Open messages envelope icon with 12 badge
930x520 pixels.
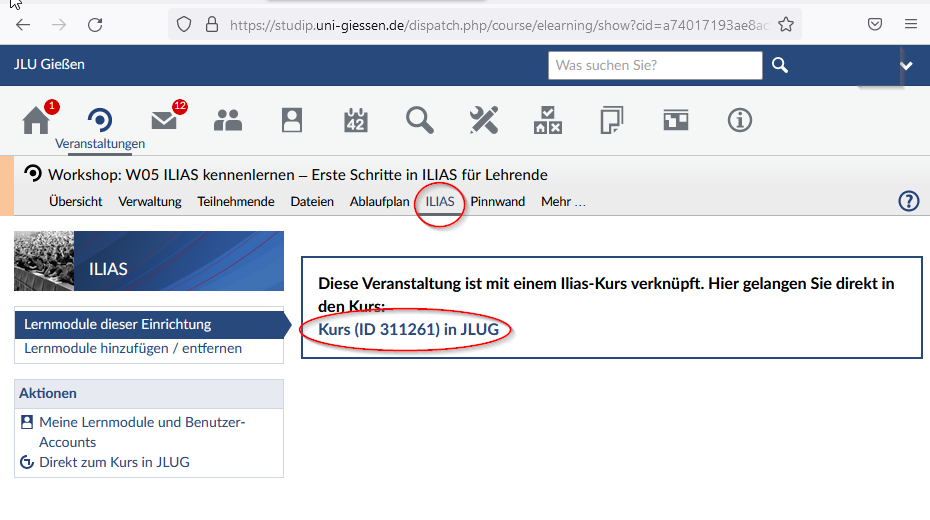point(164,121)
